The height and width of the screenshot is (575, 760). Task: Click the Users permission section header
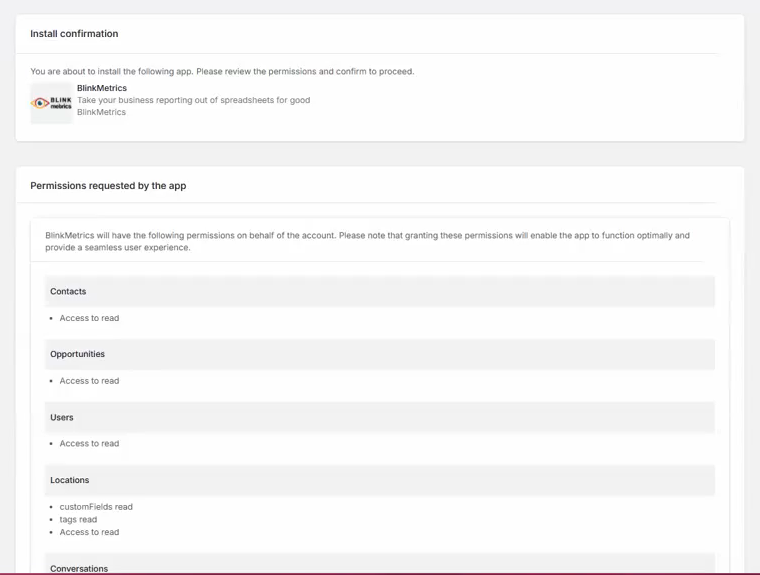click(380, 417)
